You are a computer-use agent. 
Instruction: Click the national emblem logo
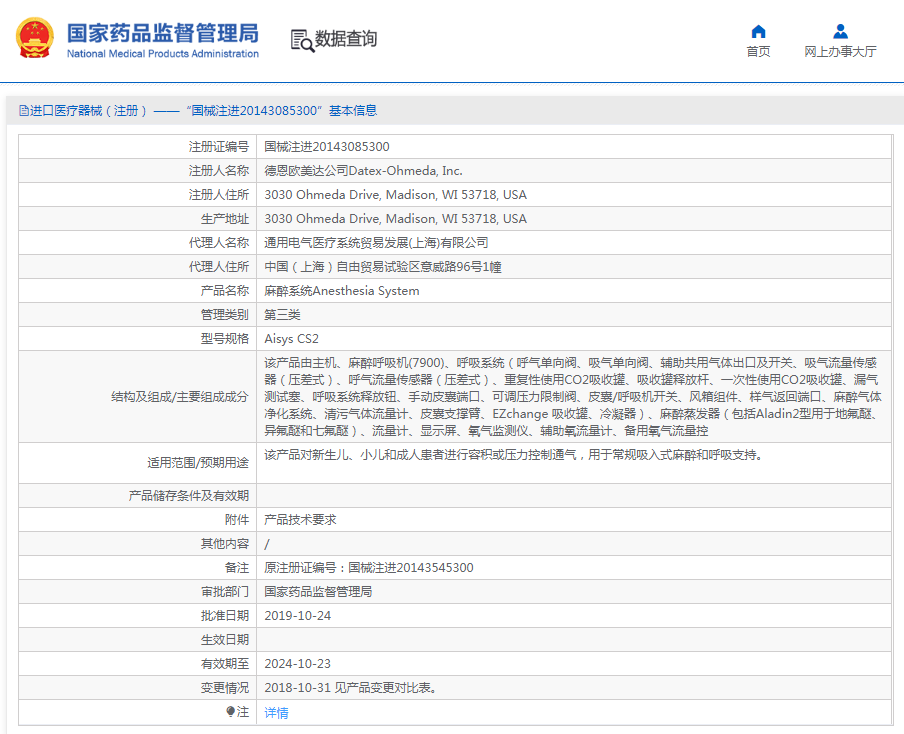coord(36,38)
